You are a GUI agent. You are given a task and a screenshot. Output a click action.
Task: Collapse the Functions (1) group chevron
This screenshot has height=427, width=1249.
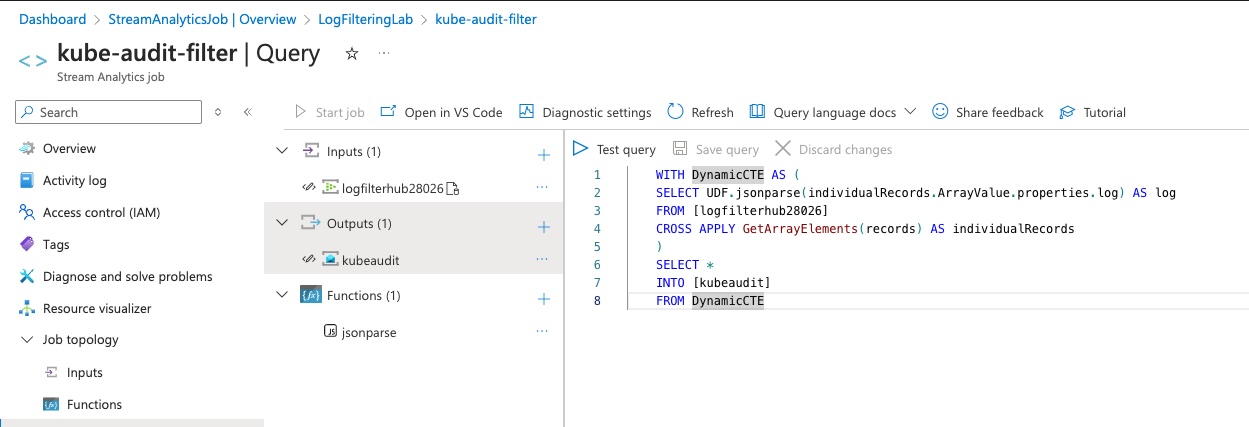click(281, 295)
